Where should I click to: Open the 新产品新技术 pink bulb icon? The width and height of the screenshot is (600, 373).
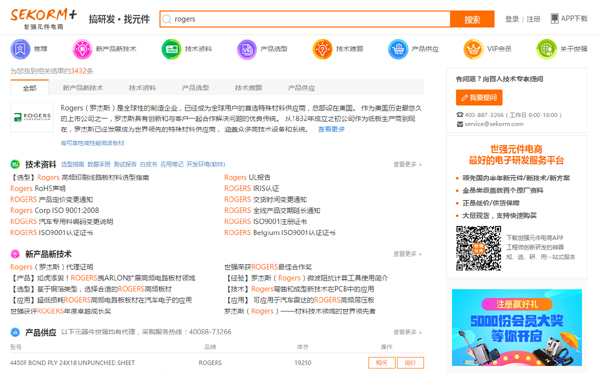point(82,49)
